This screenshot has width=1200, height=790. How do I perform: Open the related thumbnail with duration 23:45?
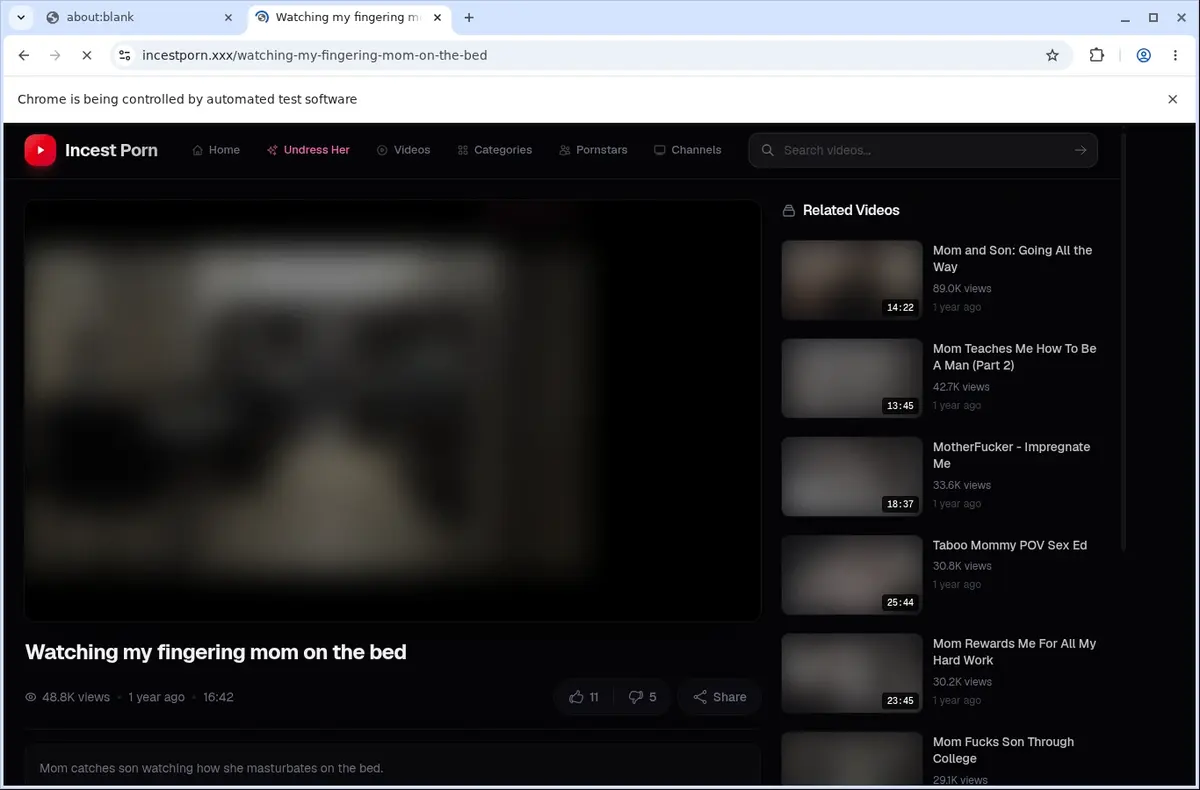tap(852, 673)
